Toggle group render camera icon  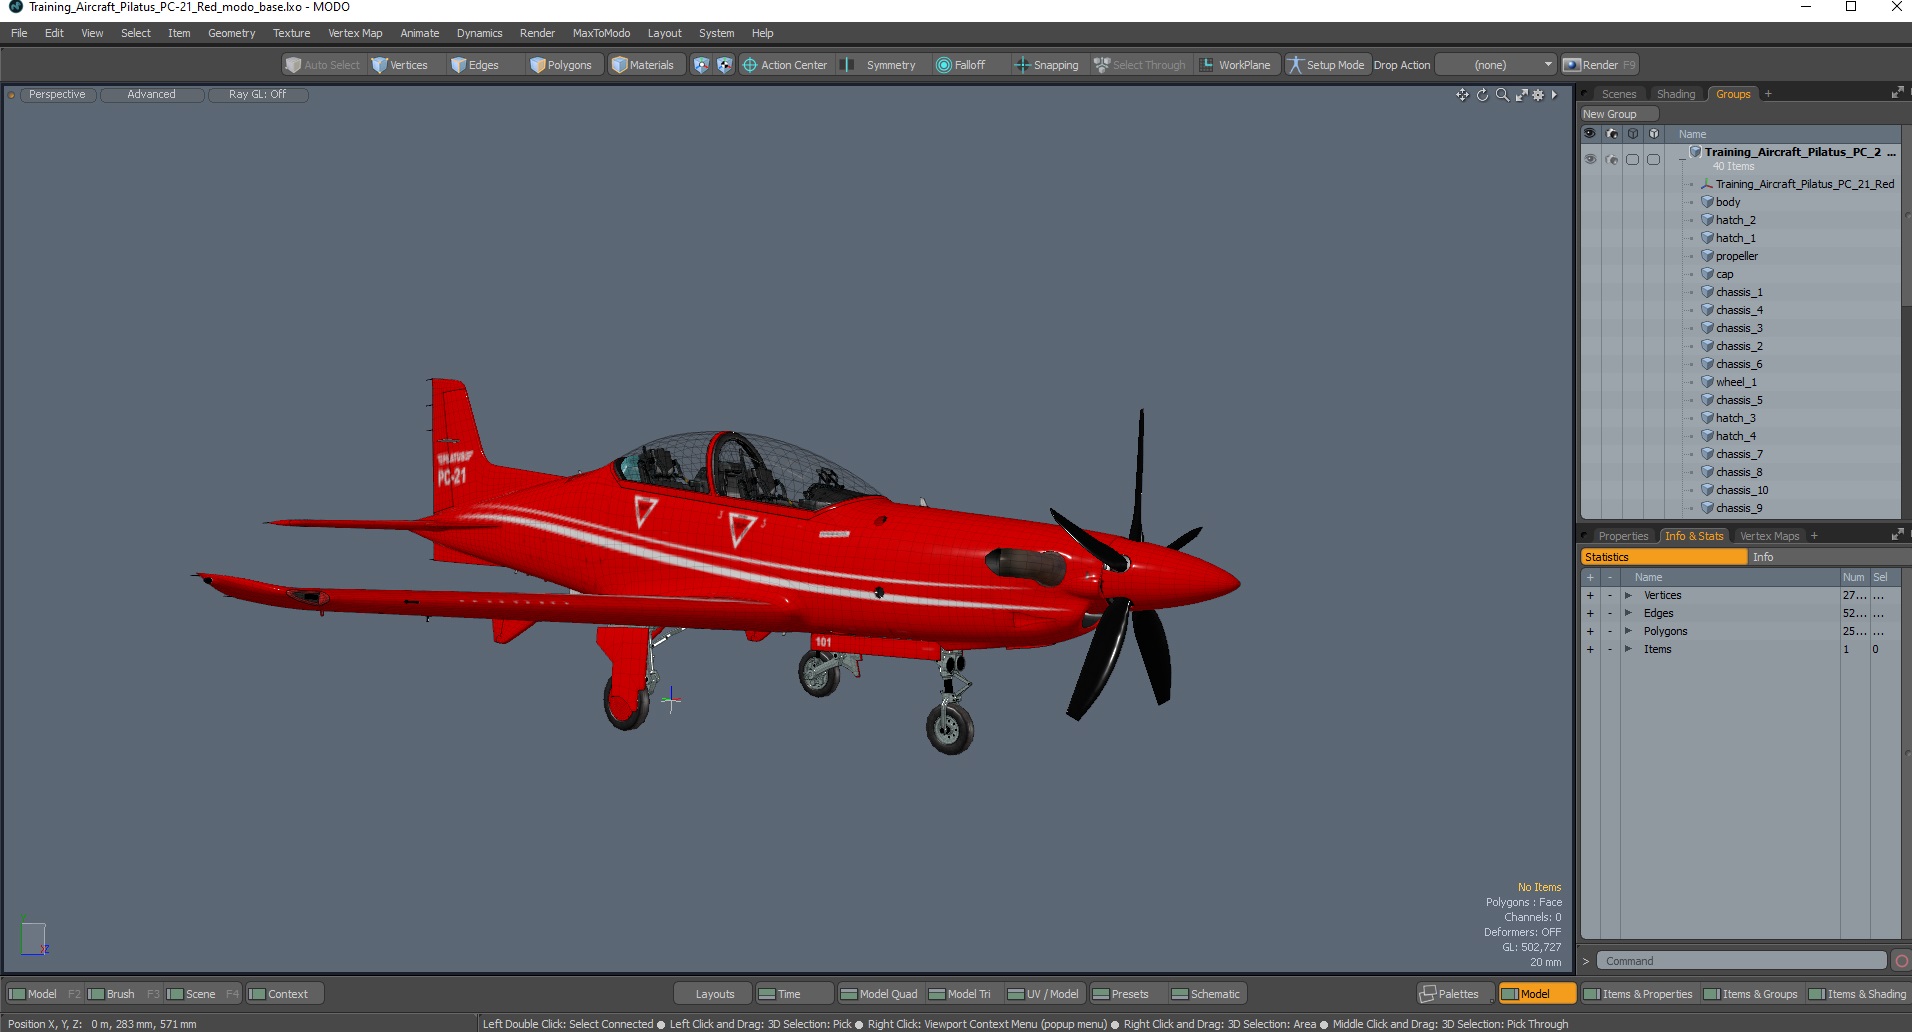point(1611,159)
